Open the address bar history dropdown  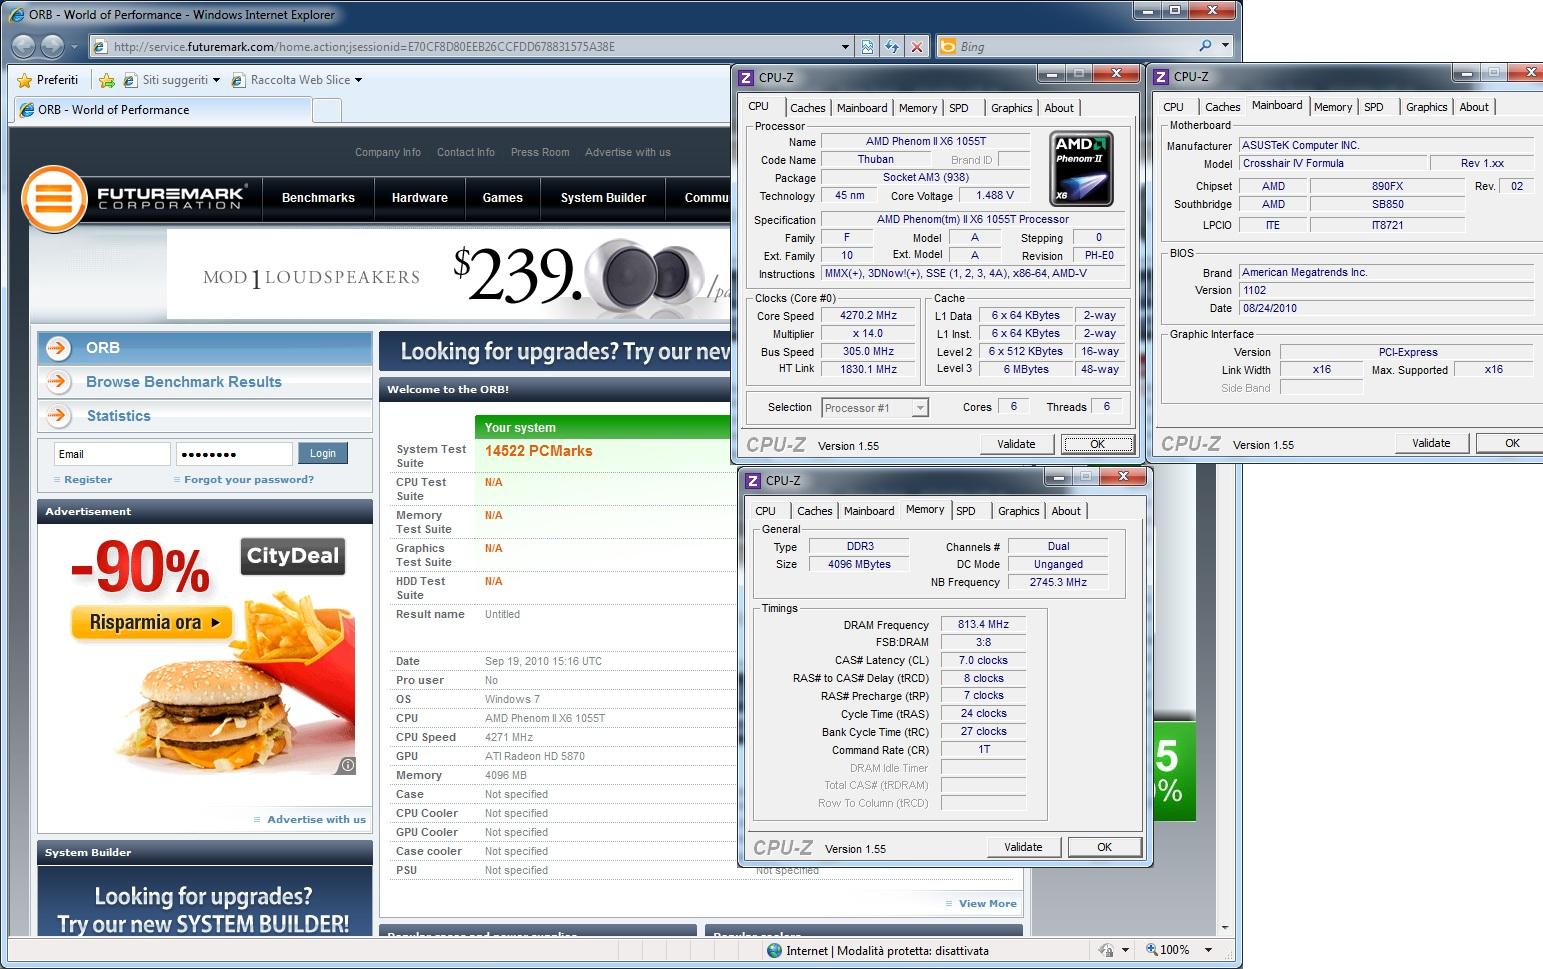(x=846, y=46)
